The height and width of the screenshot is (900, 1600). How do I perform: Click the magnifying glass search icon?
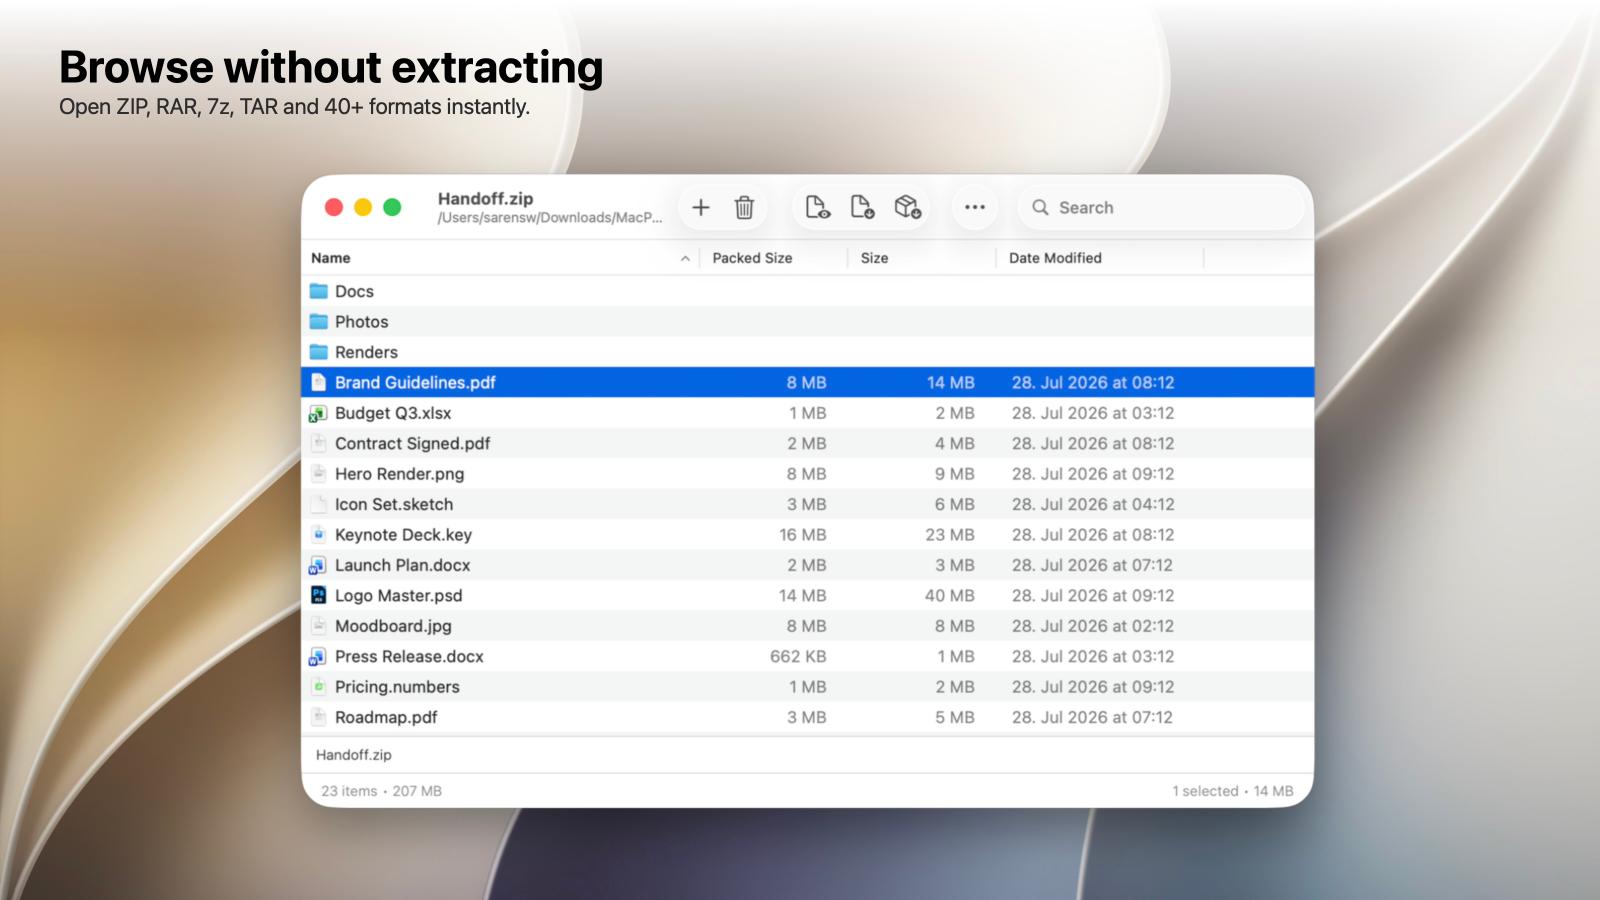click(x=1040, y=207)
